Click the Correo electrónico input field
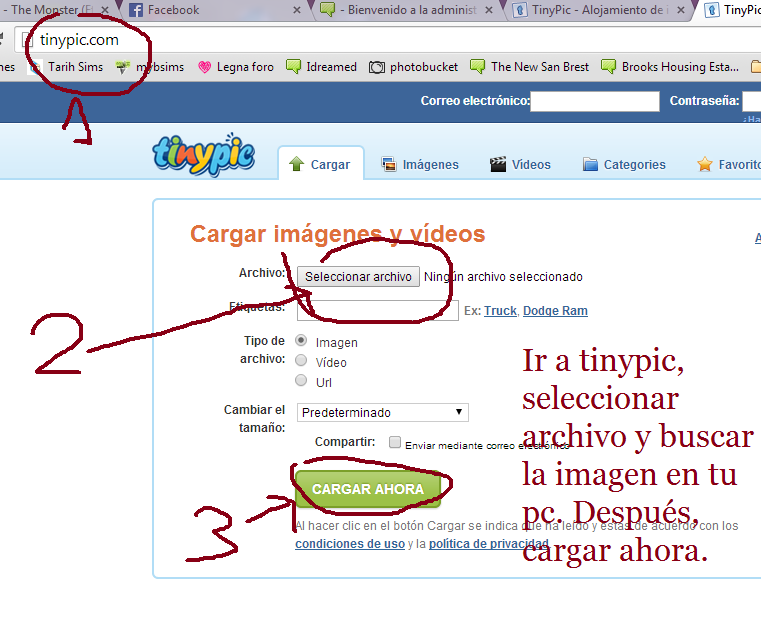This screenshot has height=626, width=761. pos(595,101)
